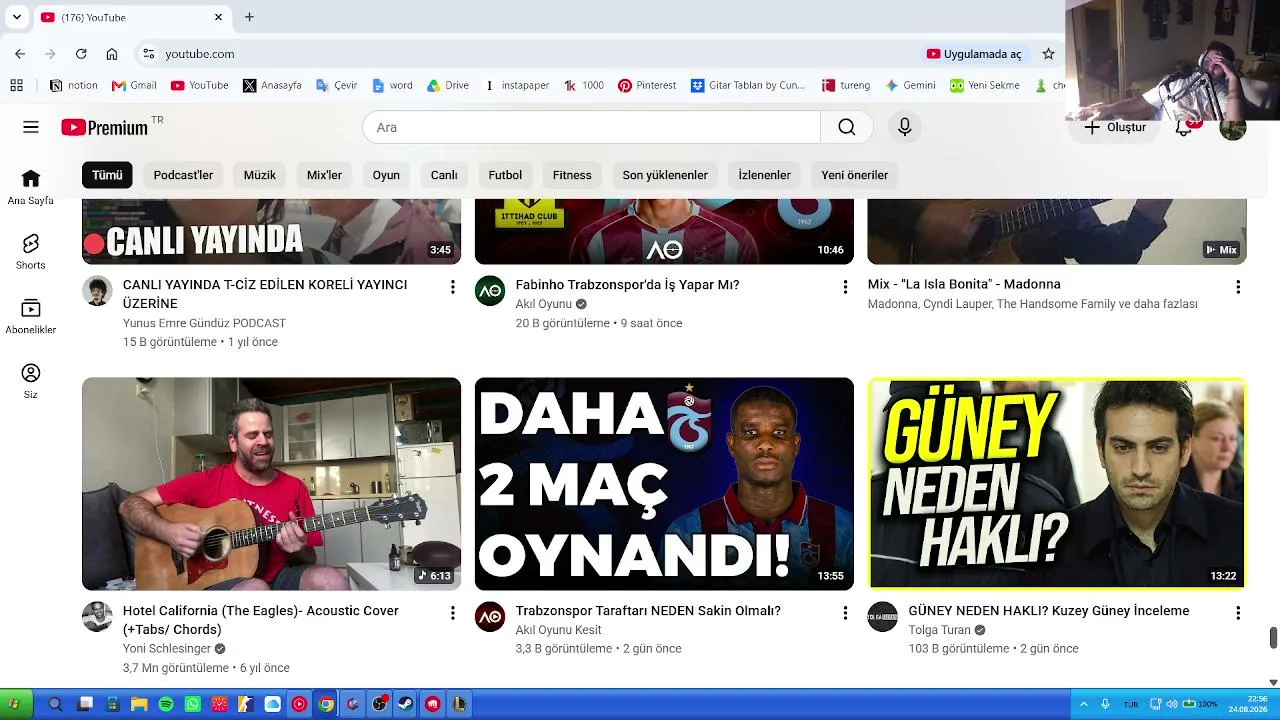Open options for Hotel California video
Screen dimensions: 1280x720
point(452,613)
